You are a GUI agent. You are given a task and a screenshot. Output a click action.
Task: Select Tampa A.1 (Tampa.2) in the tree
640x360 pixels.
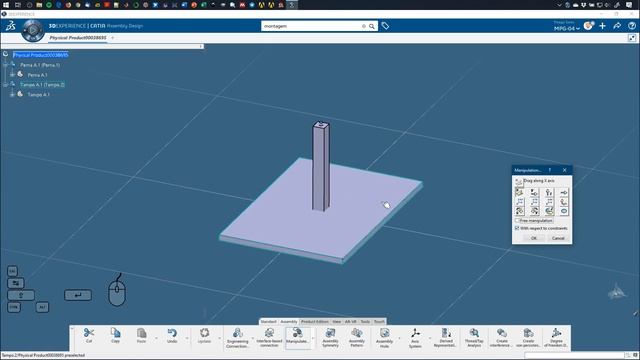point(42,84)
